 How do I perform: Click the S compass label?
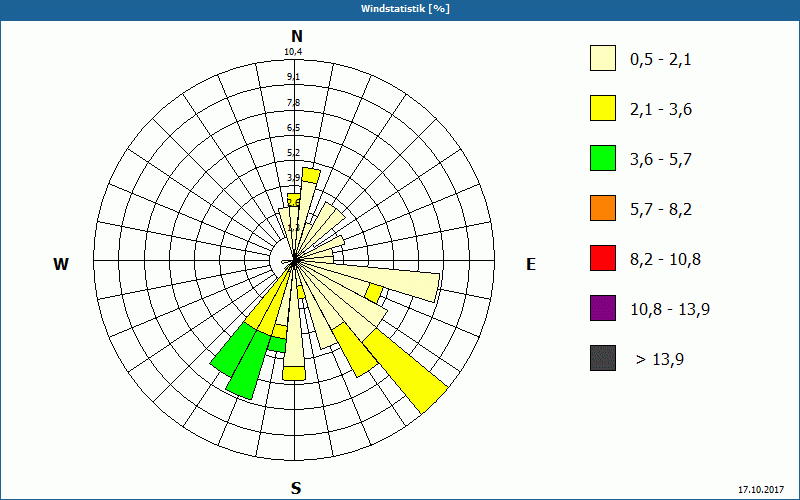click(296, 488)
